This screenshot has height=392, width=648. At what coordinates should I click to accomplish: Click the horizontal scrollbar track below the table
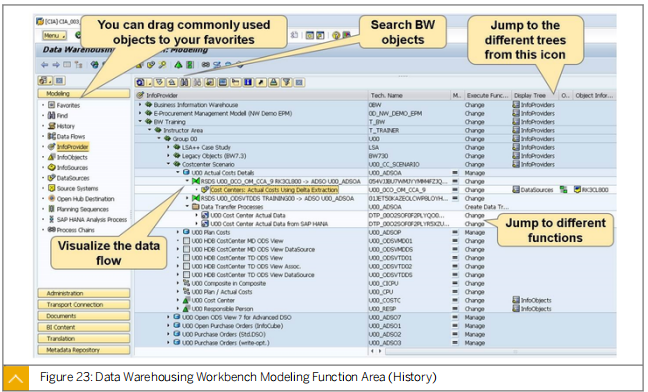[500, 352]
